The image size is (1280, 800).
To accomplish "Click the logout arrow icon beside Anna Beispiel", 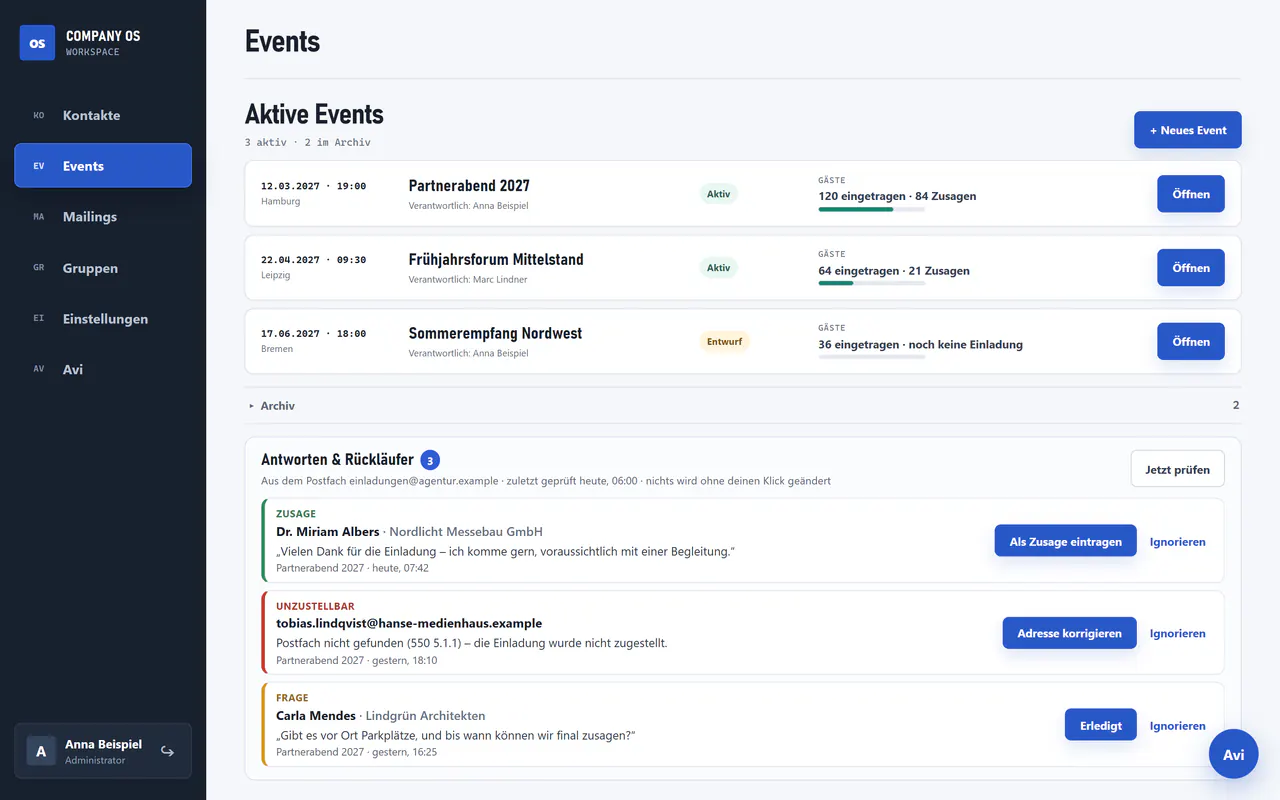I will pos(167,751).
